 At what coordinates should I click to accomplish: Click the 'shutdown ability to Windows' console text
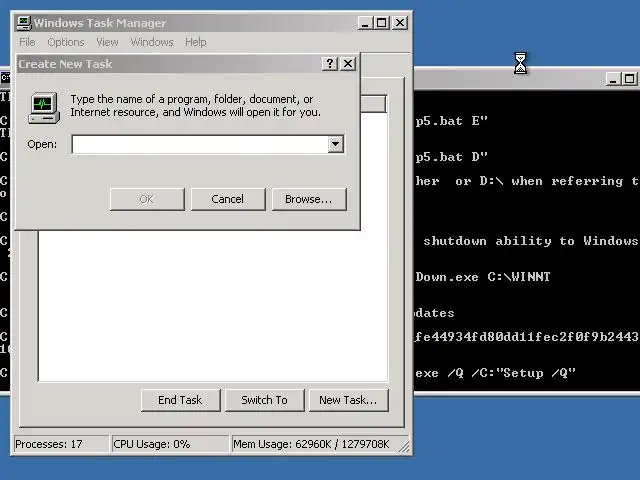(x=530, y=241)
